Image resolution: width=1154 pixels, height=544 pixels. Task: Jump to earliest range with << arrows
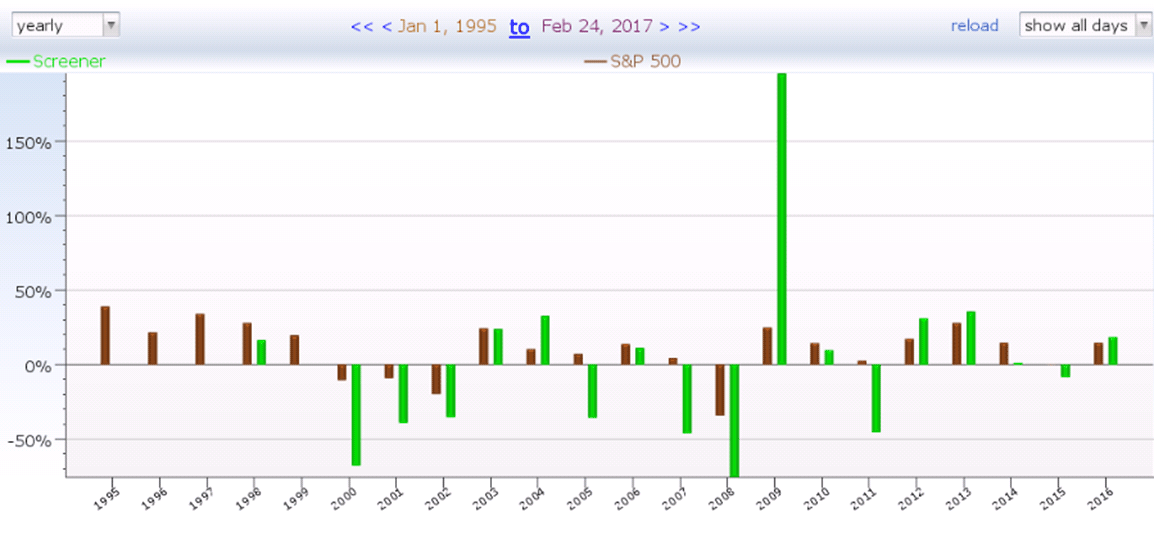click(x=363, y=27)
